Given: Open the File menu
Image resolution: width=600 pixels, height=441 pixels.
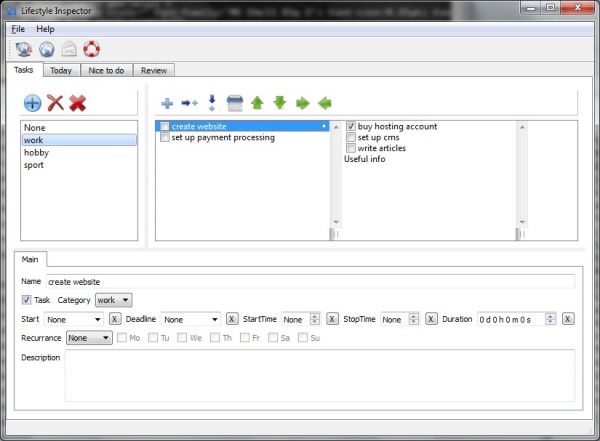Looking at the screenshot, I should (18, 29).
